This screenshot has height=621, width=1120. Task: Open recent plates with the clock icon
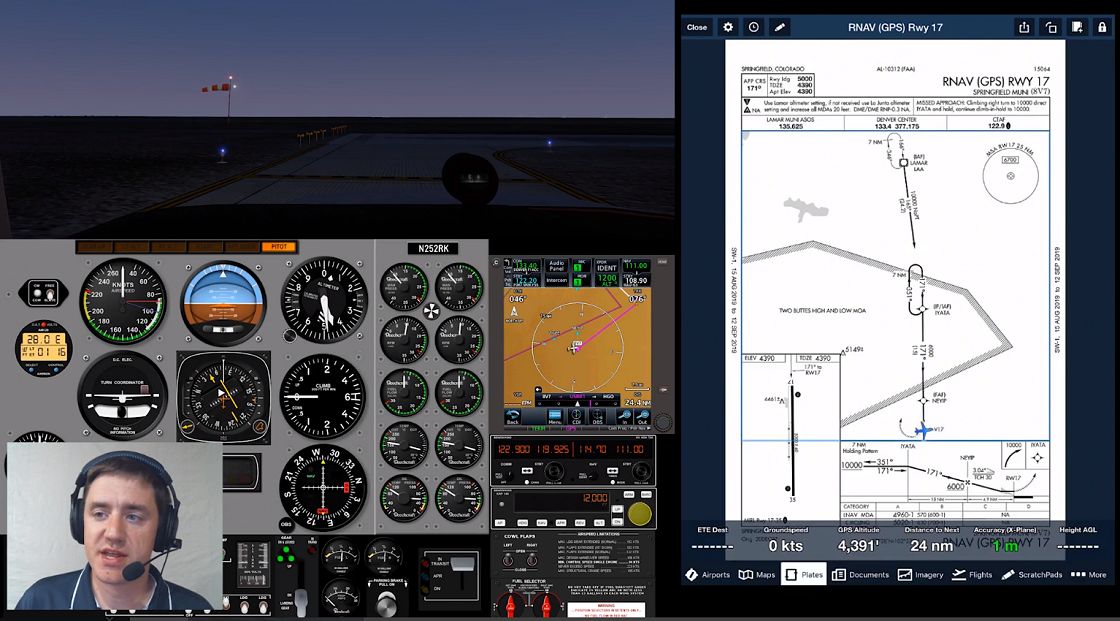coord(753,27)
